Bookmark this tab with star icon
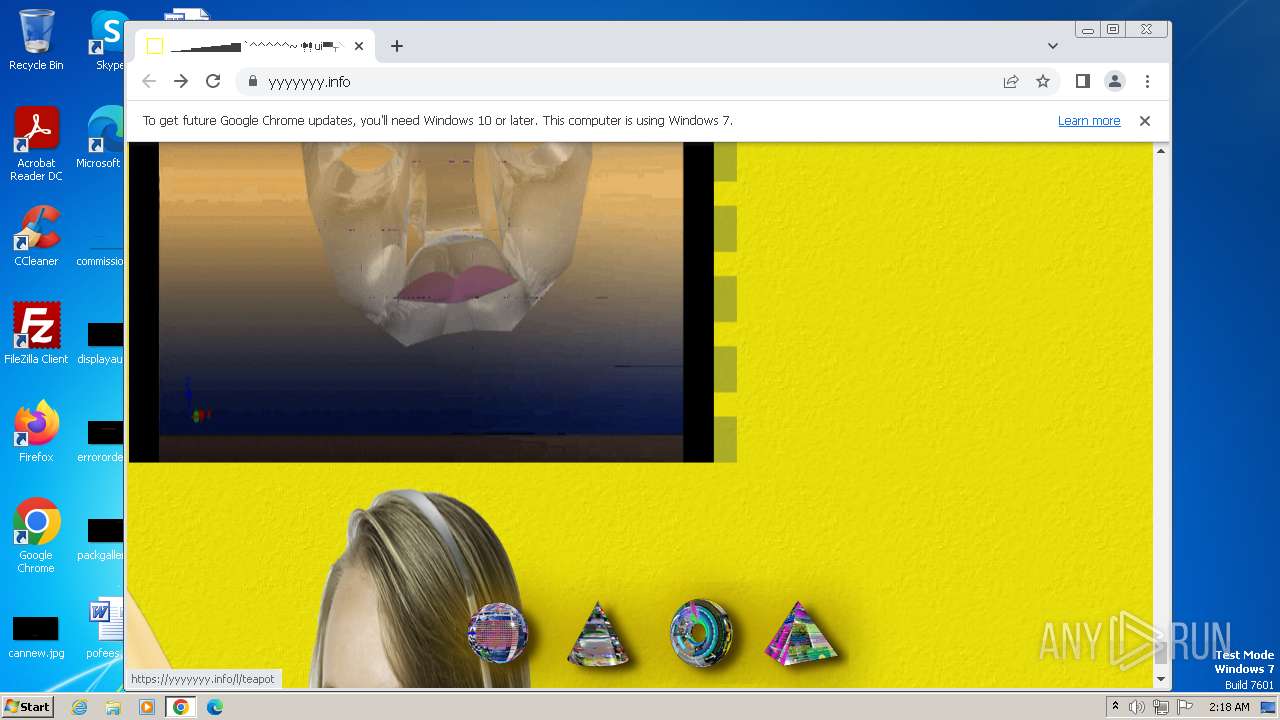 (x=1043, y=82)
